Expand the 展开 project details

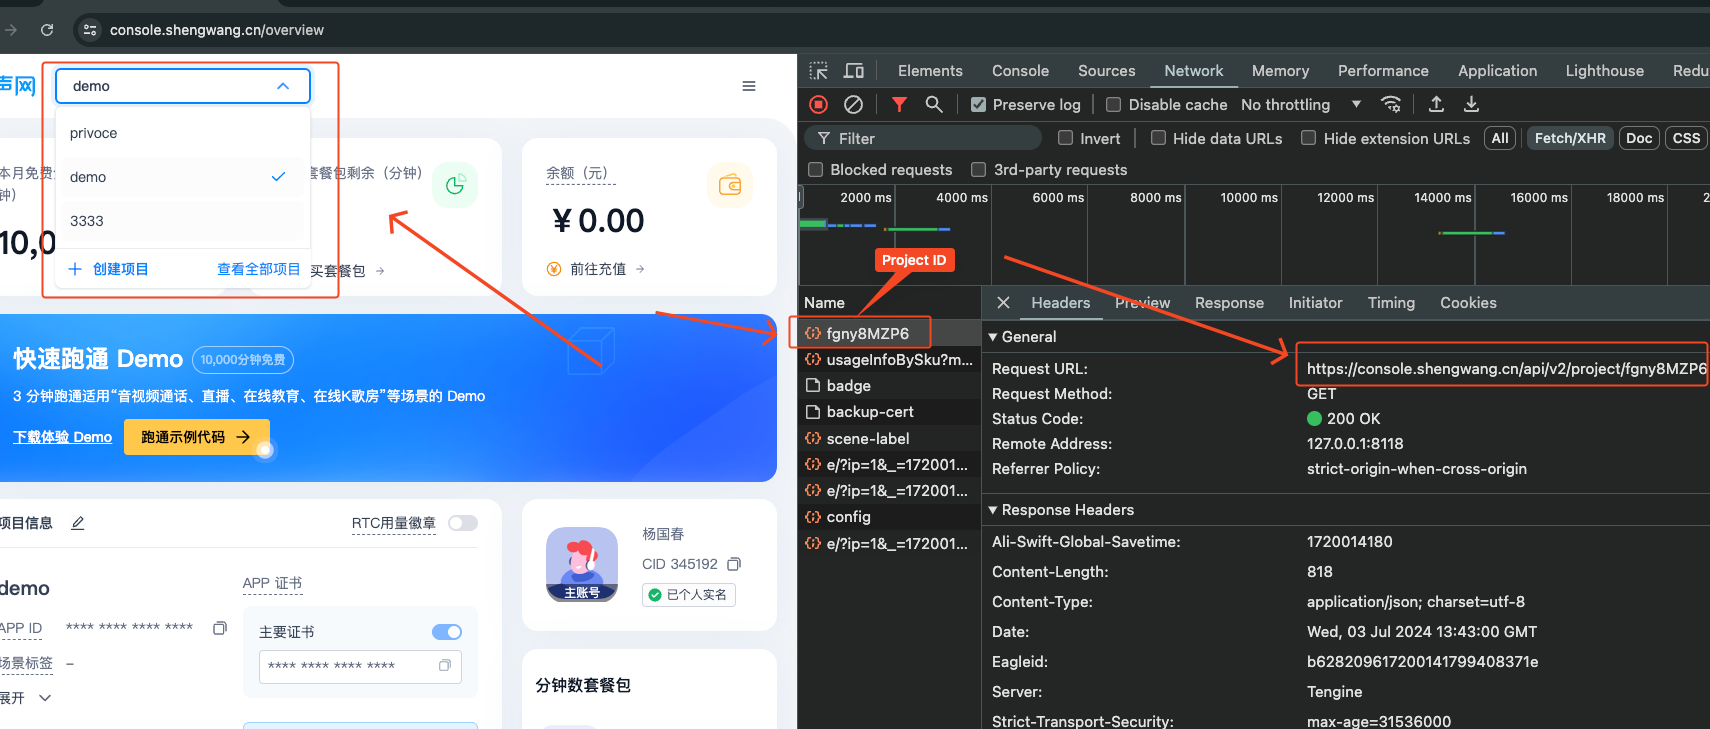tap(25, 698)
